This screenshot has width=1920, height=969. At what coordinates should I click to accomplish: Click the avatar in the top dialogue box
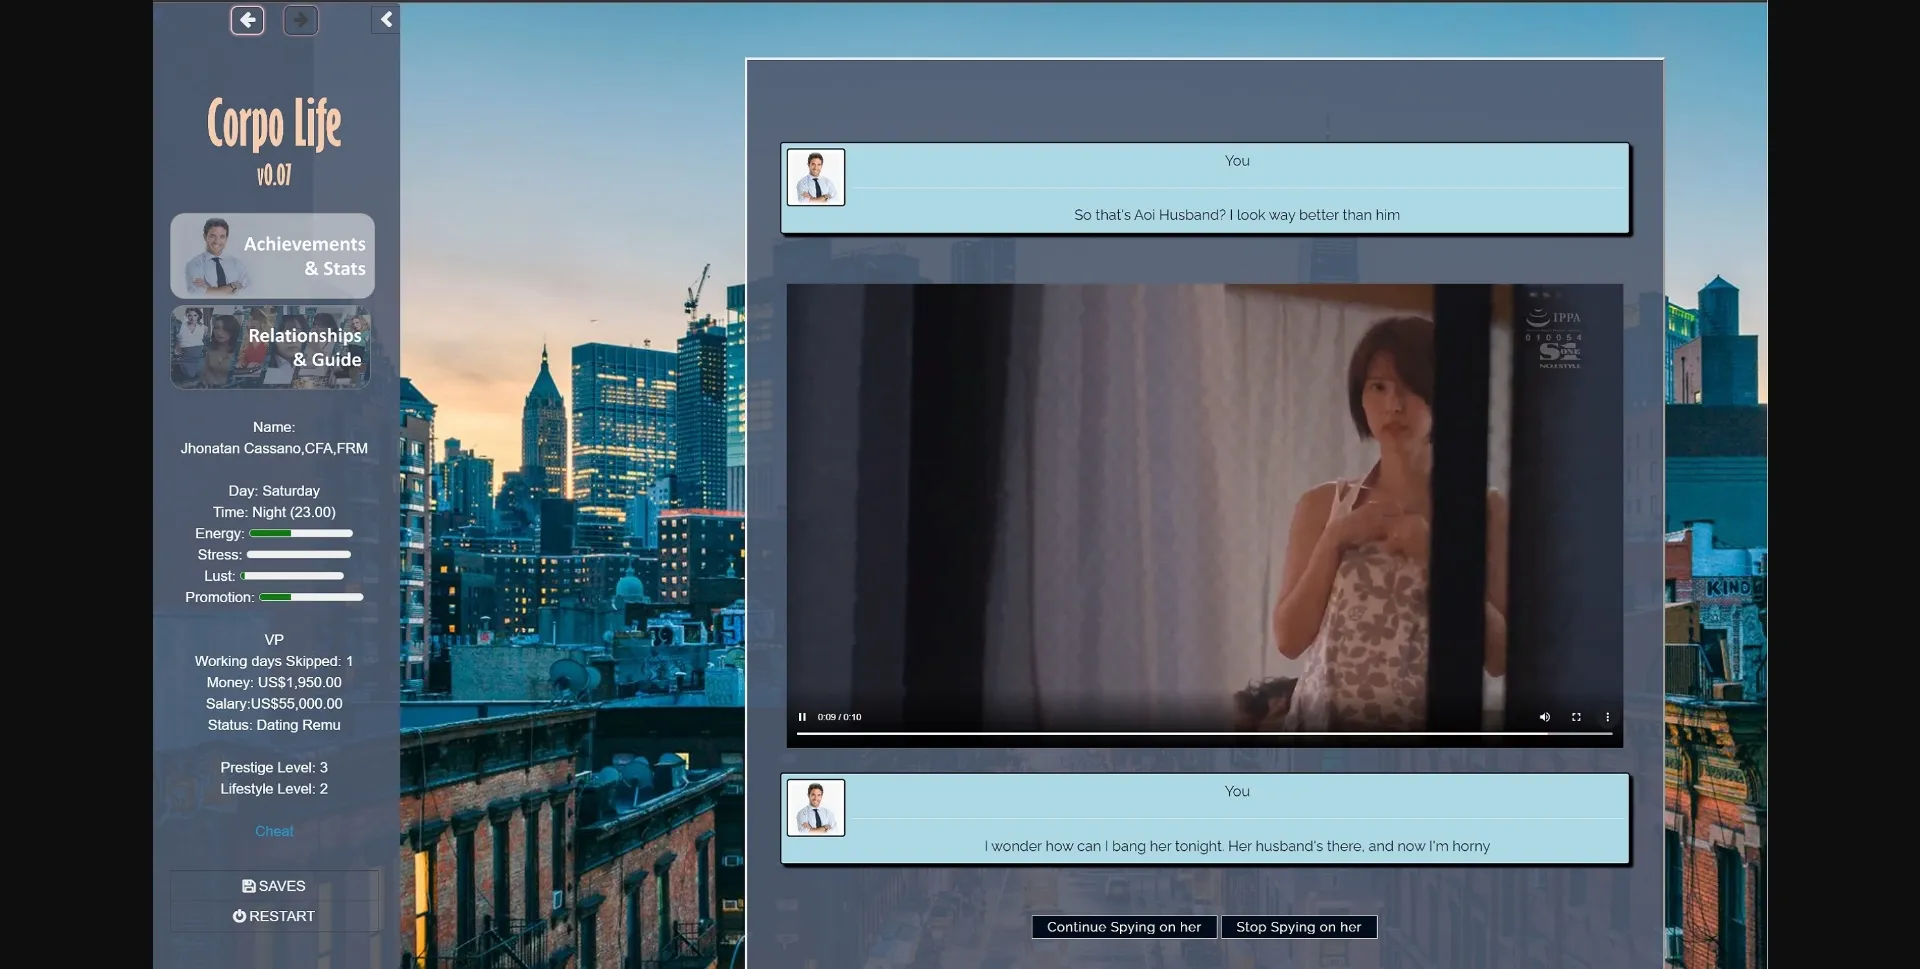click(x=816, y=178)
